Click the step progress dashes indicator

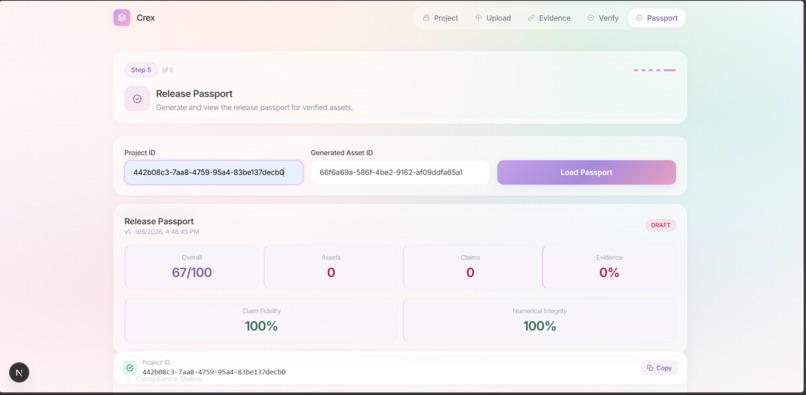coord(654,70)
